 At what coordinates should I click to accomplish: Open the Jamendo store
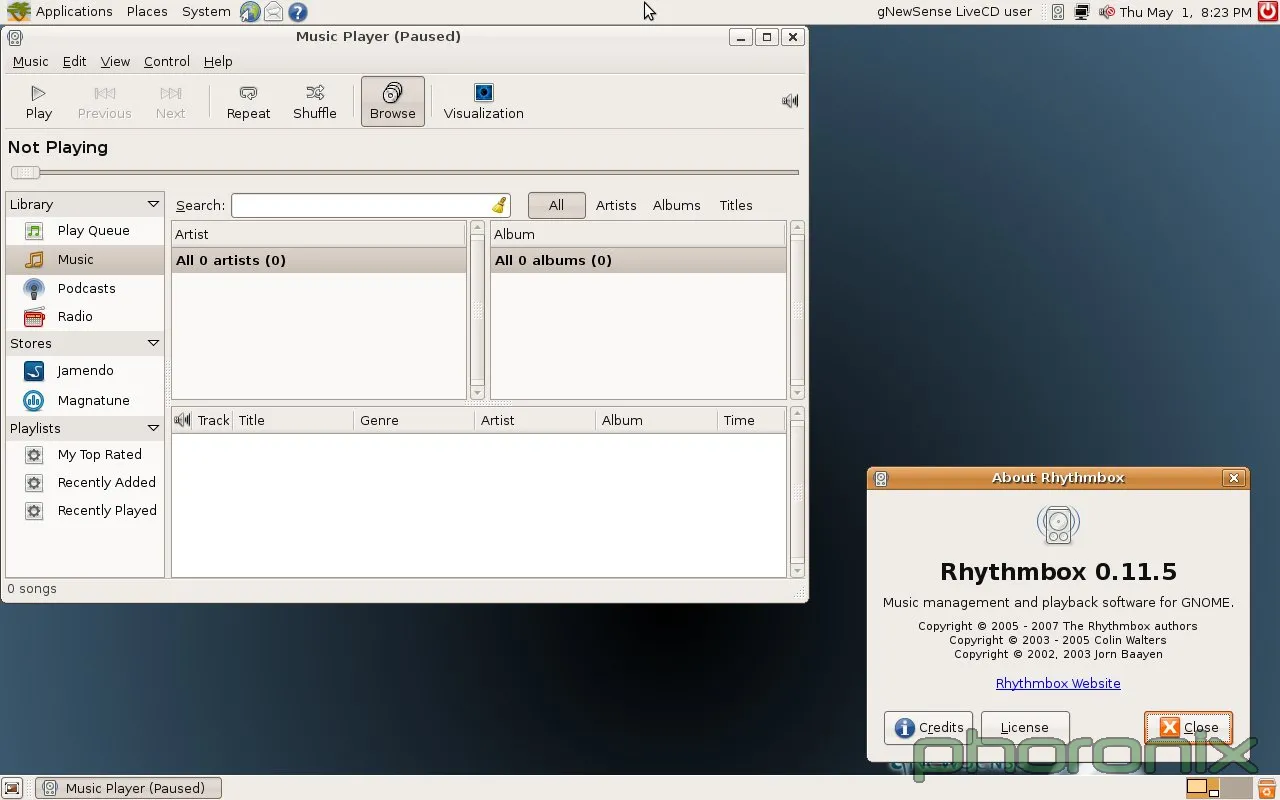(85, 371)
